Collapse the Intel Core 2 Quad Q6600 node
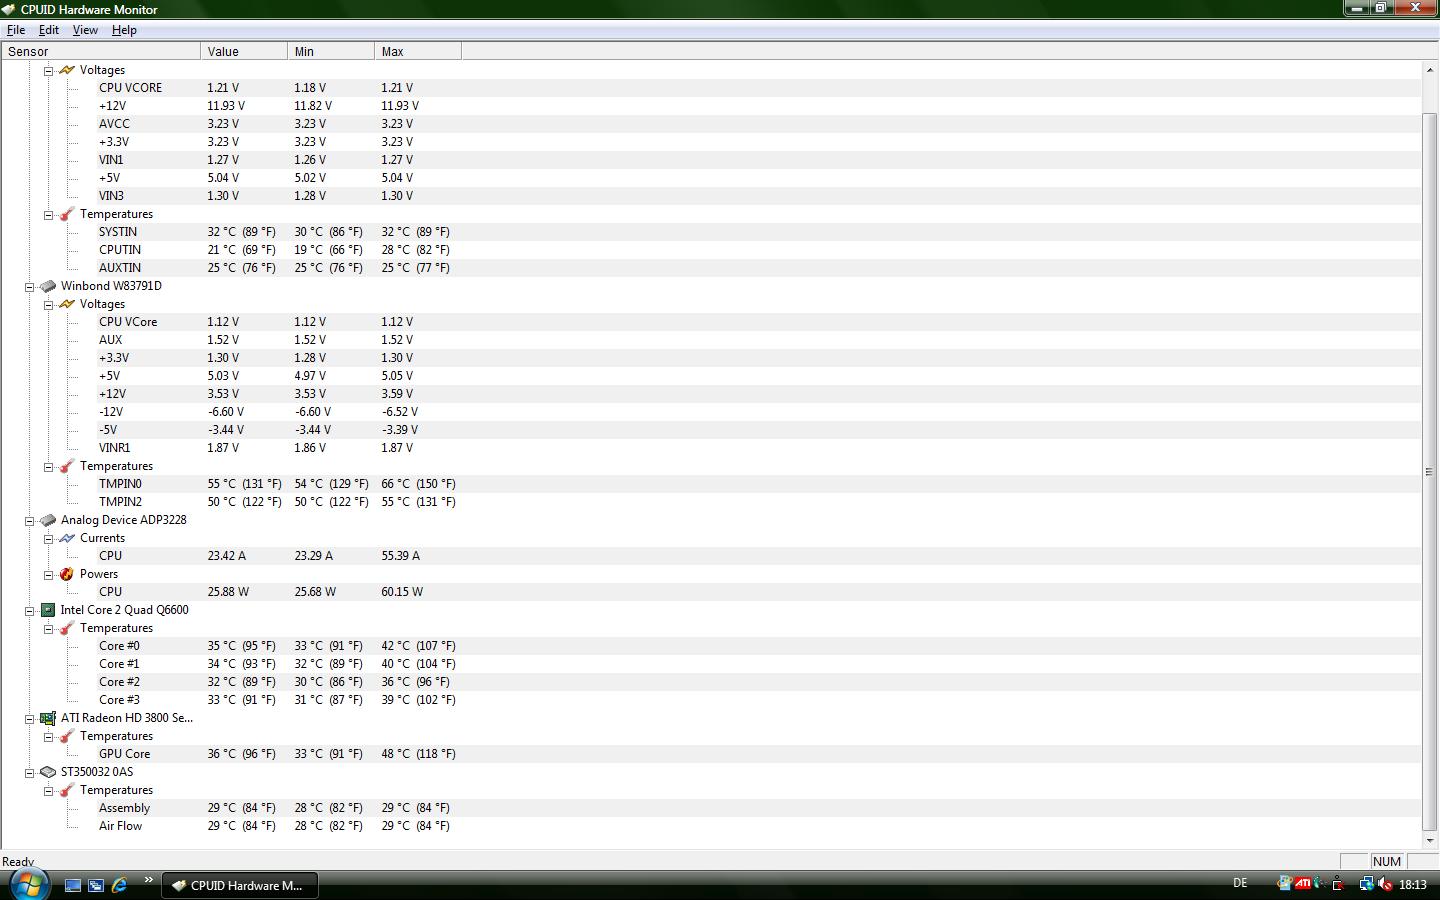 pyautogui.click(x=30, y=610)
